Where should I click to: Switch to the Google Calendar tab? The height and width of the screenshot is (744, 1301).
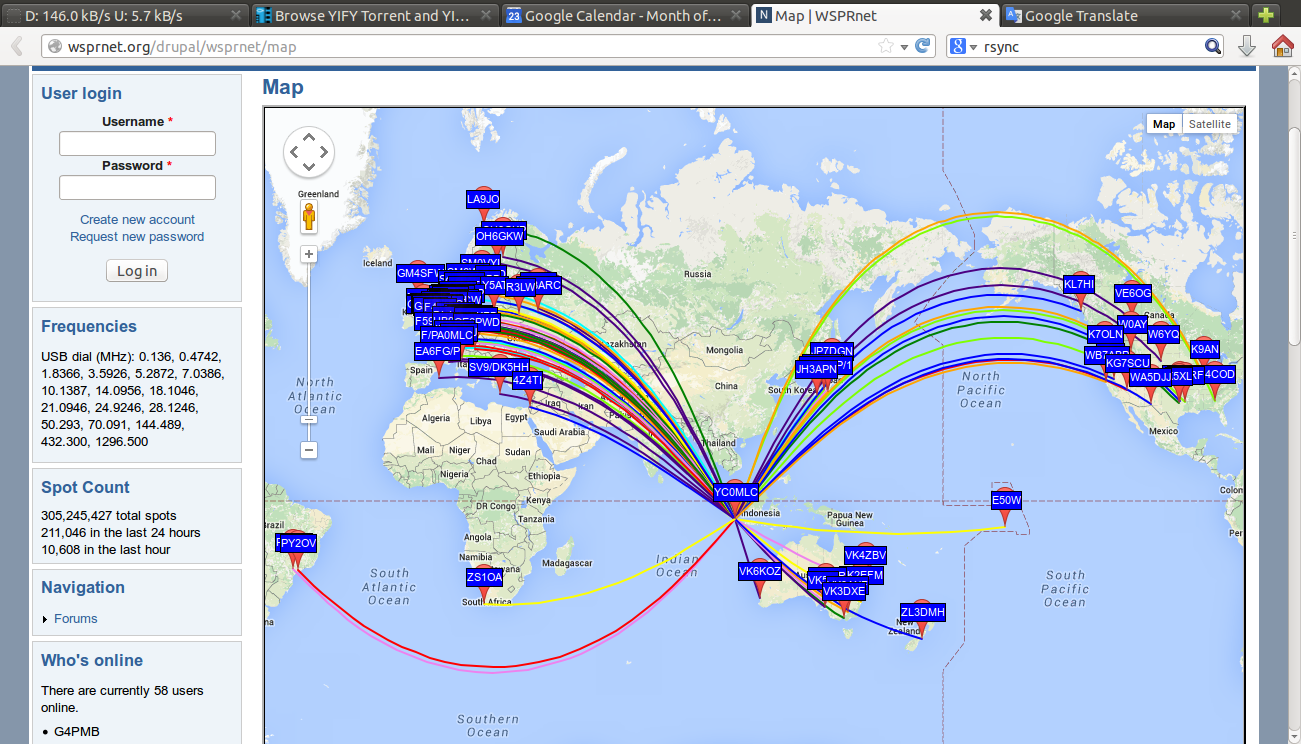tap(623, 15)
